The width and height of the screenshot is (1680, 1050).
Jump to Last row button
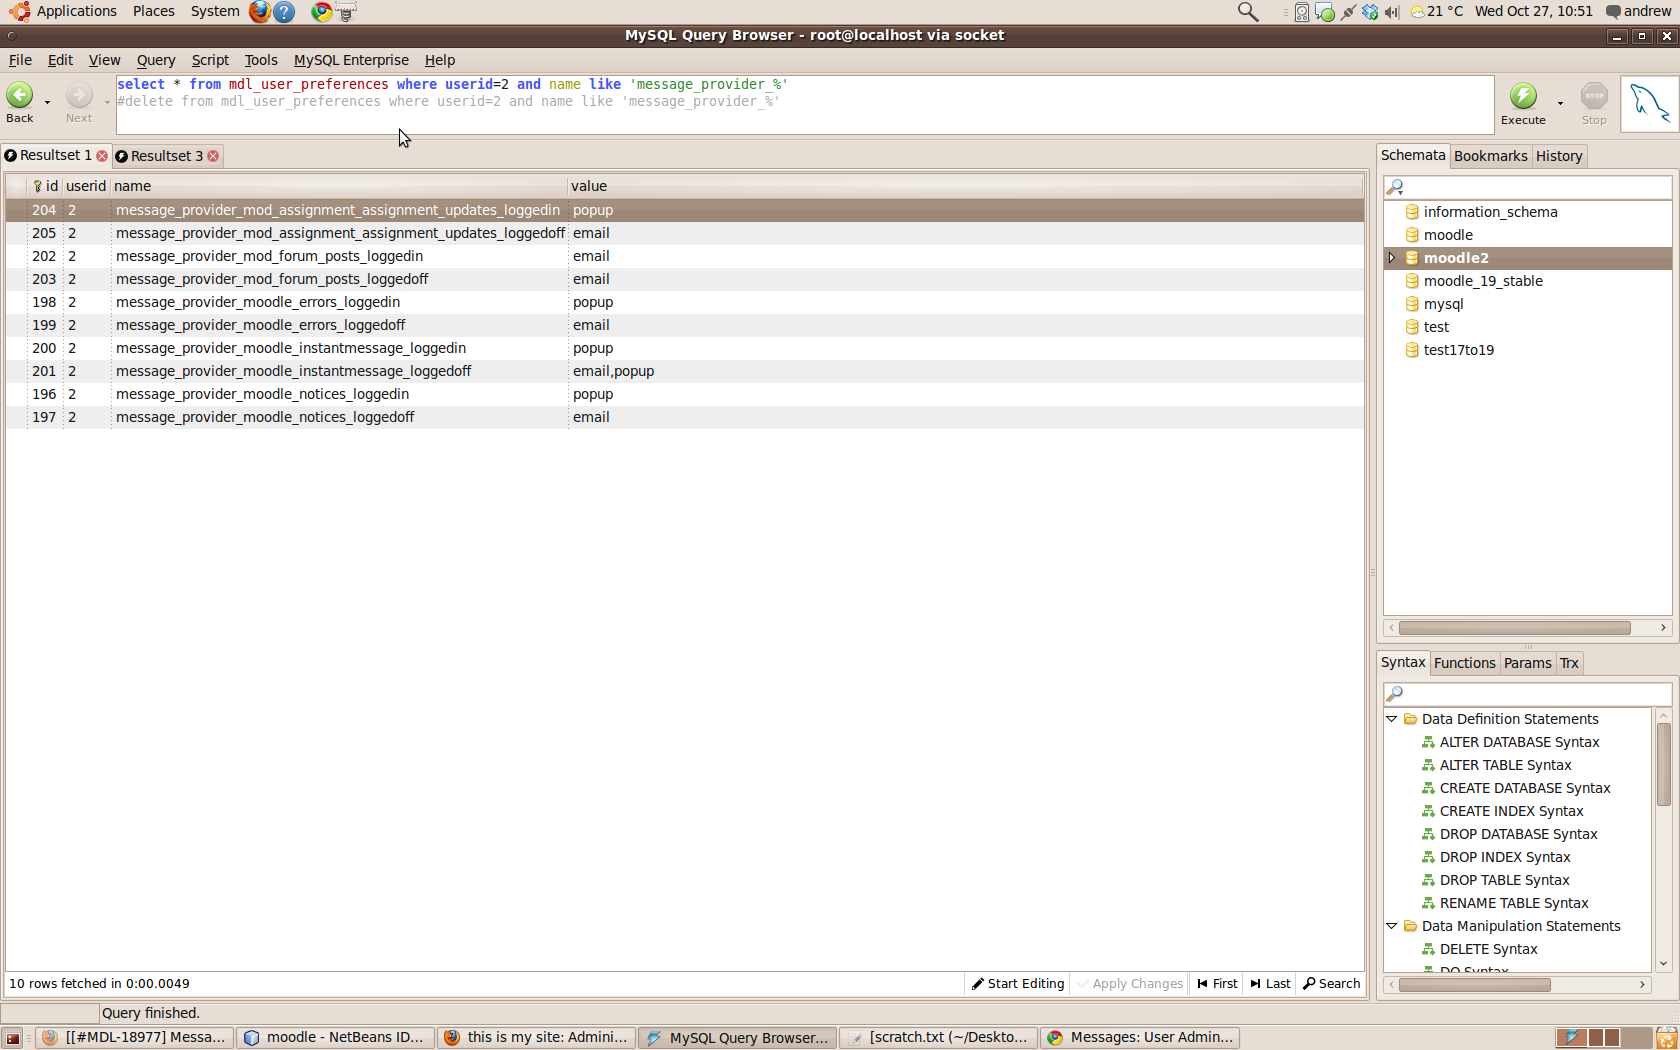(x=1270, y=984)
